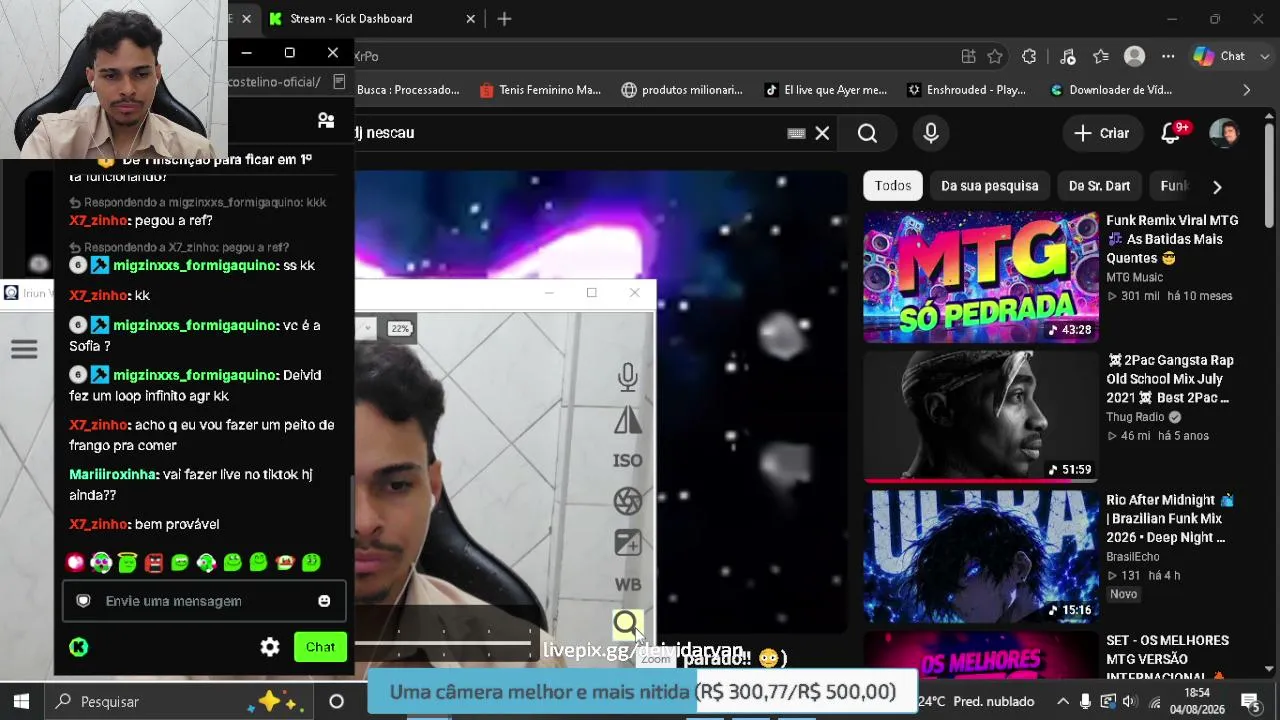The height and width of the screenshot is (720, 1280).
Task: Open the YouTube account avatar menu
Action: pyautogui.click(x=1224, y=133)
